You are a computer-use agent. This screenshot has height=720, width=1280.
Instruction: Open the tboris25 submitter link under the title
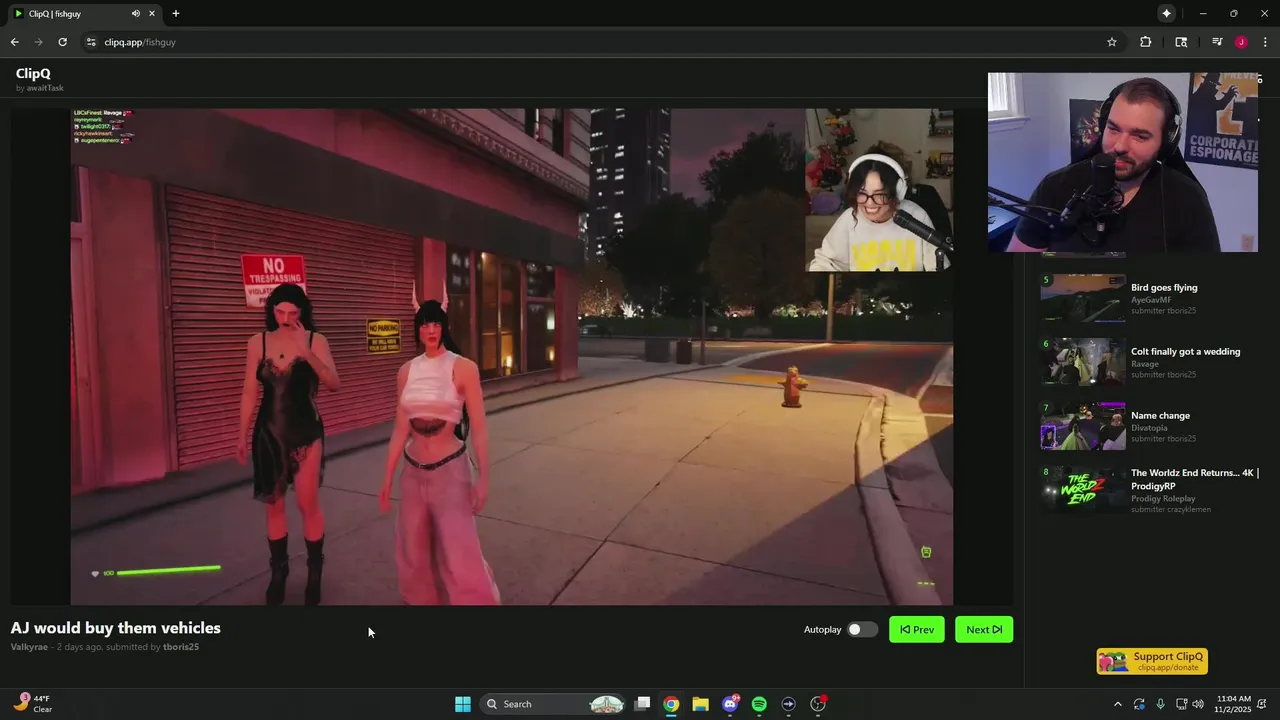(x=181, y=647)
